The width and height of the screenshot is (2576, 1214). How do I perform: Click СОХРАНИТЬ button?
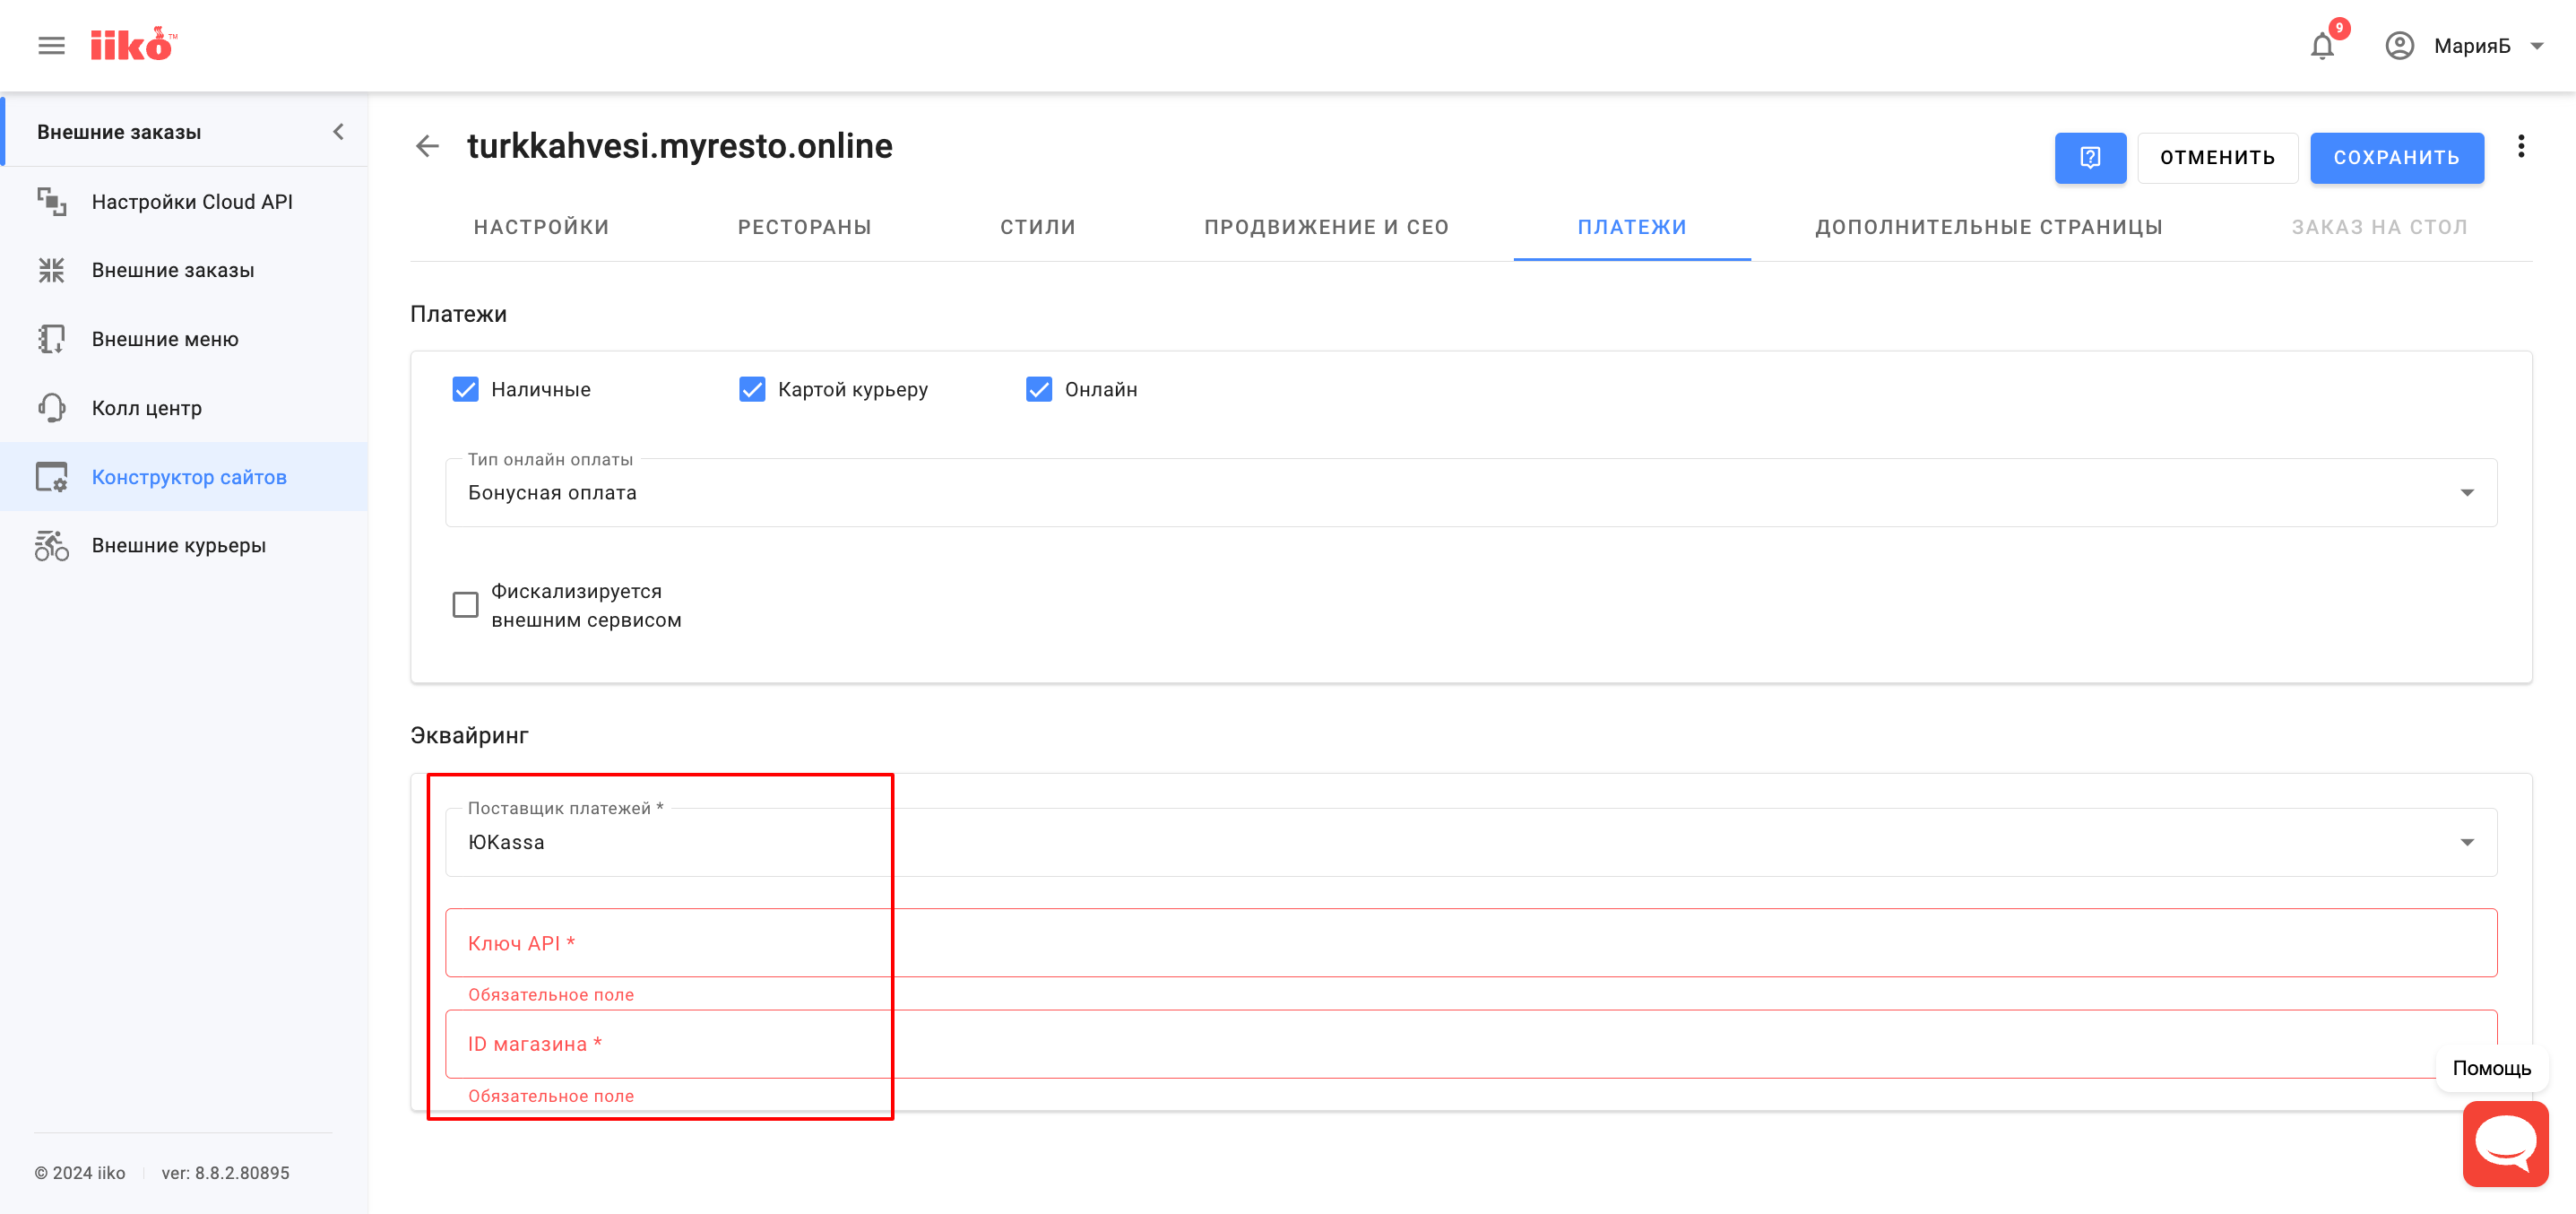2396,158
